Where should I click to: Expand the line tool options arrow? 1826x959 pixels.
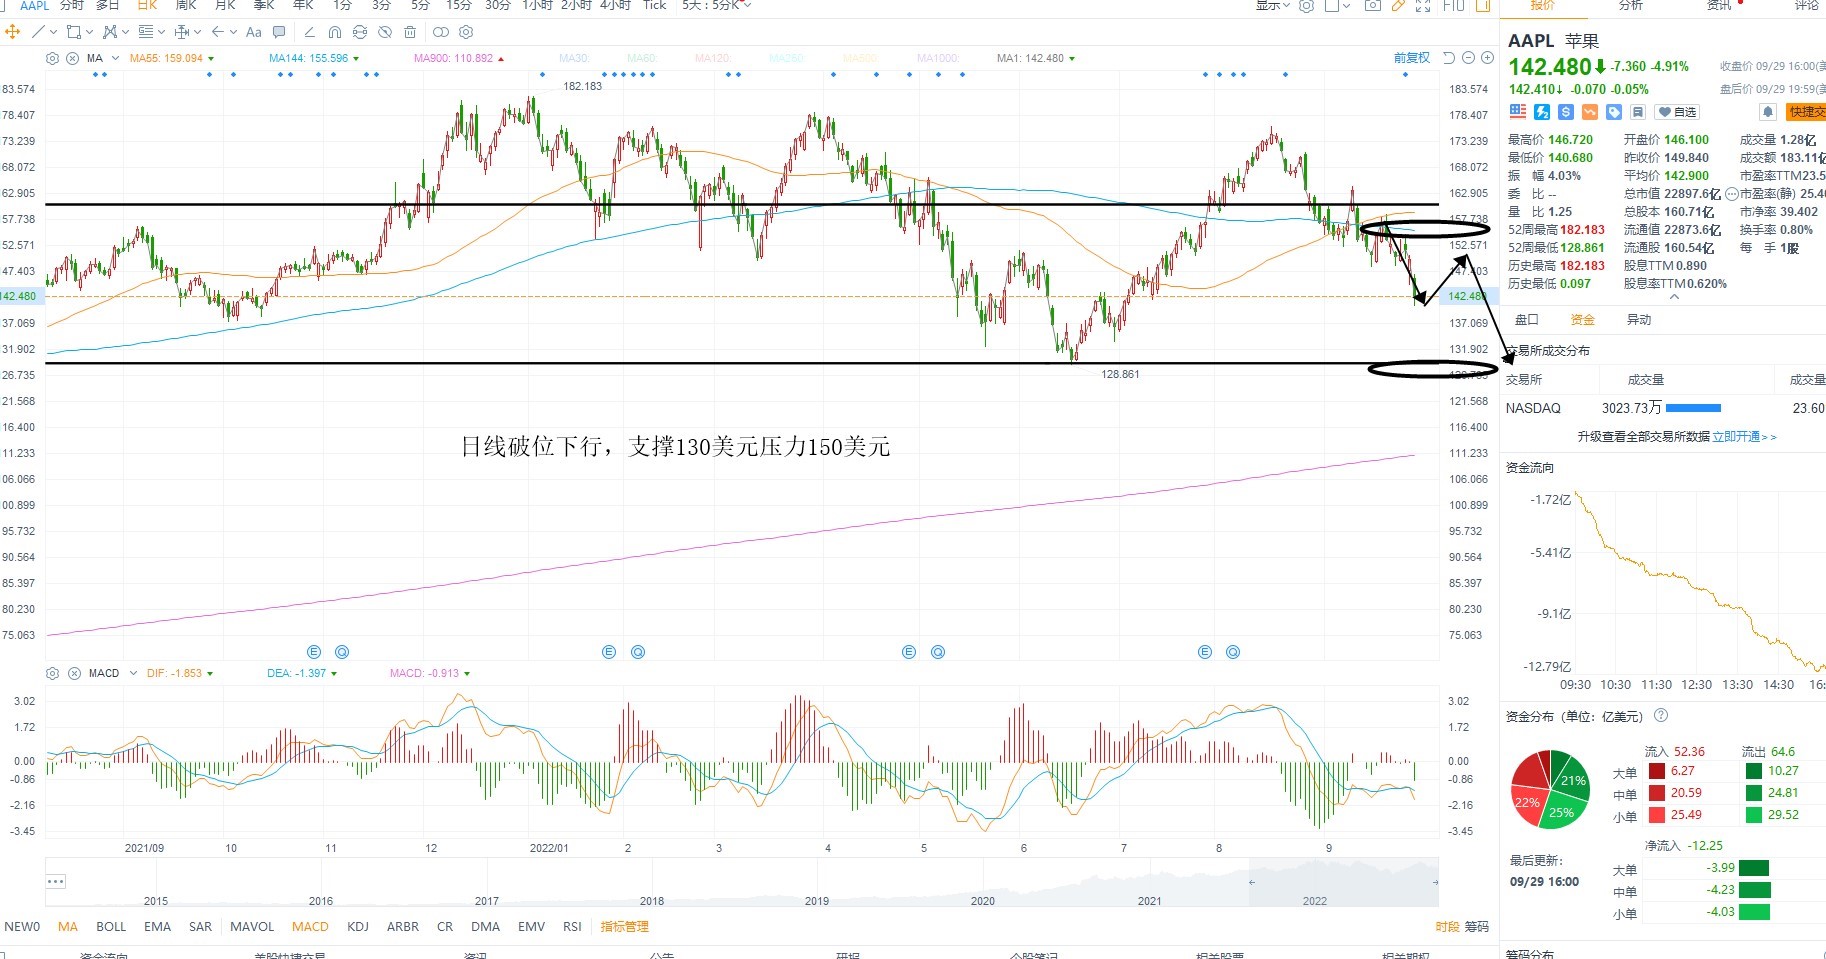click(53, 32)
